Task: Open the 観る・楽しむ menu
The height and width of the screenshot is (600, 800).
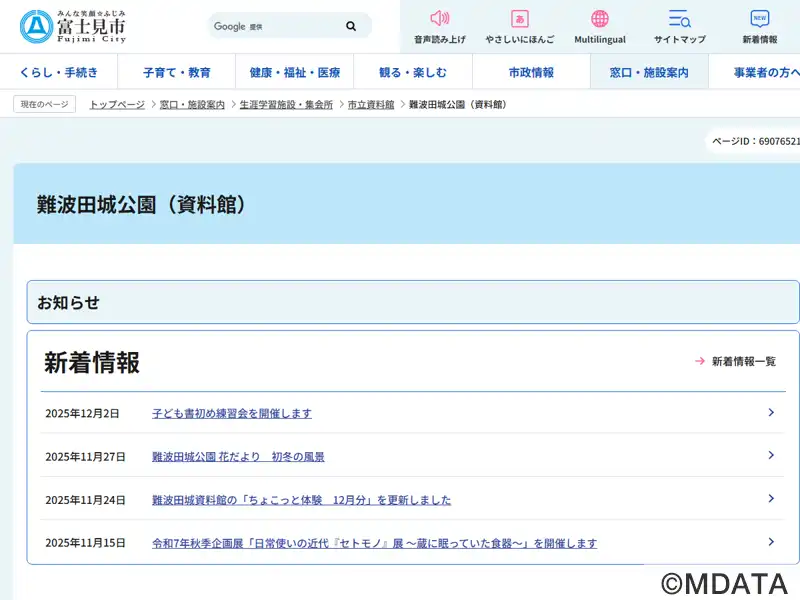Action: (413, 72)
